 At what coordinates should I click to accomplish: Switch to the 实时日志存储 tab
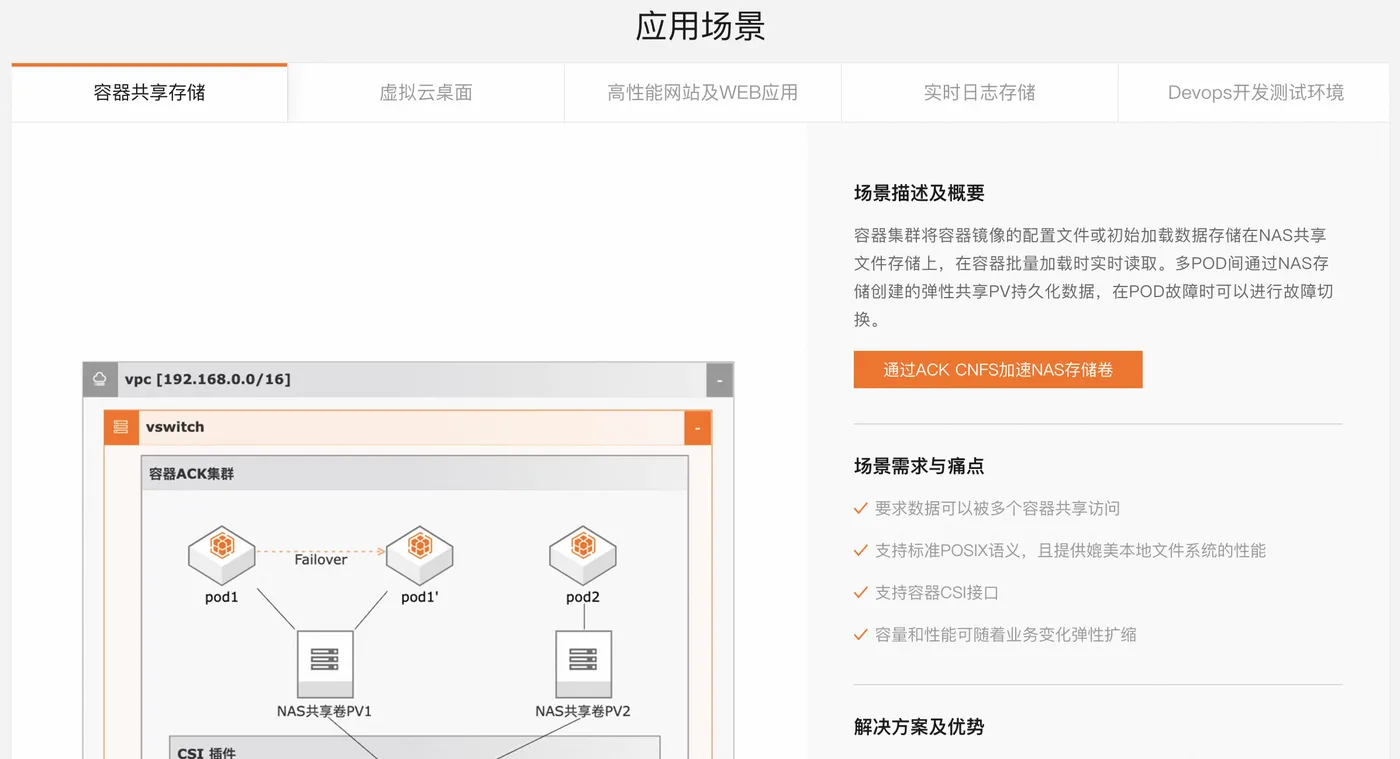coord(980,93)
